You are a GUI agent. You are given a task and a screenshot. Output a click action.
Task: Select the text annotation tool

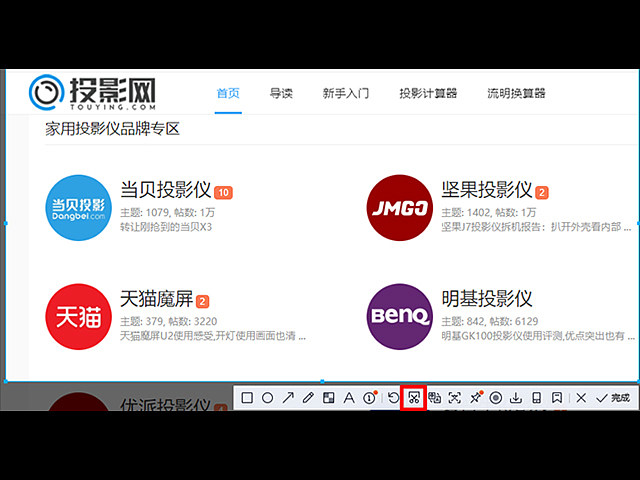349,398
